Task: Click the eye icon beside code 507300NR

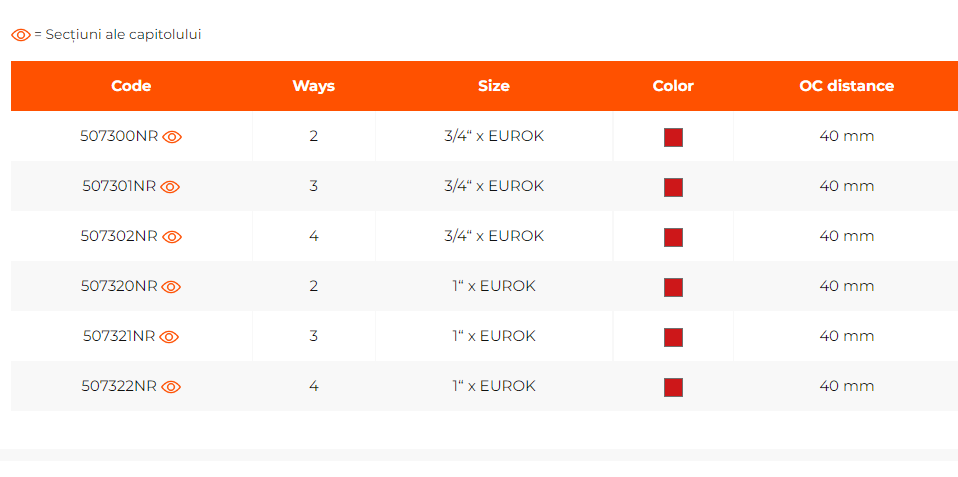Action: [x=172, y=137]
